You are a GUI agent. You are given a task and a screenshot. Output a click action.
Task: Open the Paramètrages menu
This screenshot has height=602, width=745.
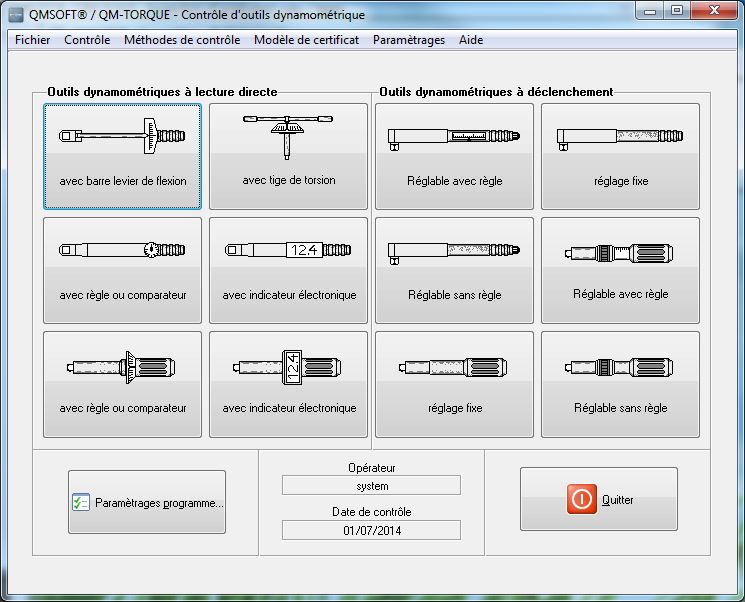[x=409, y=40]
